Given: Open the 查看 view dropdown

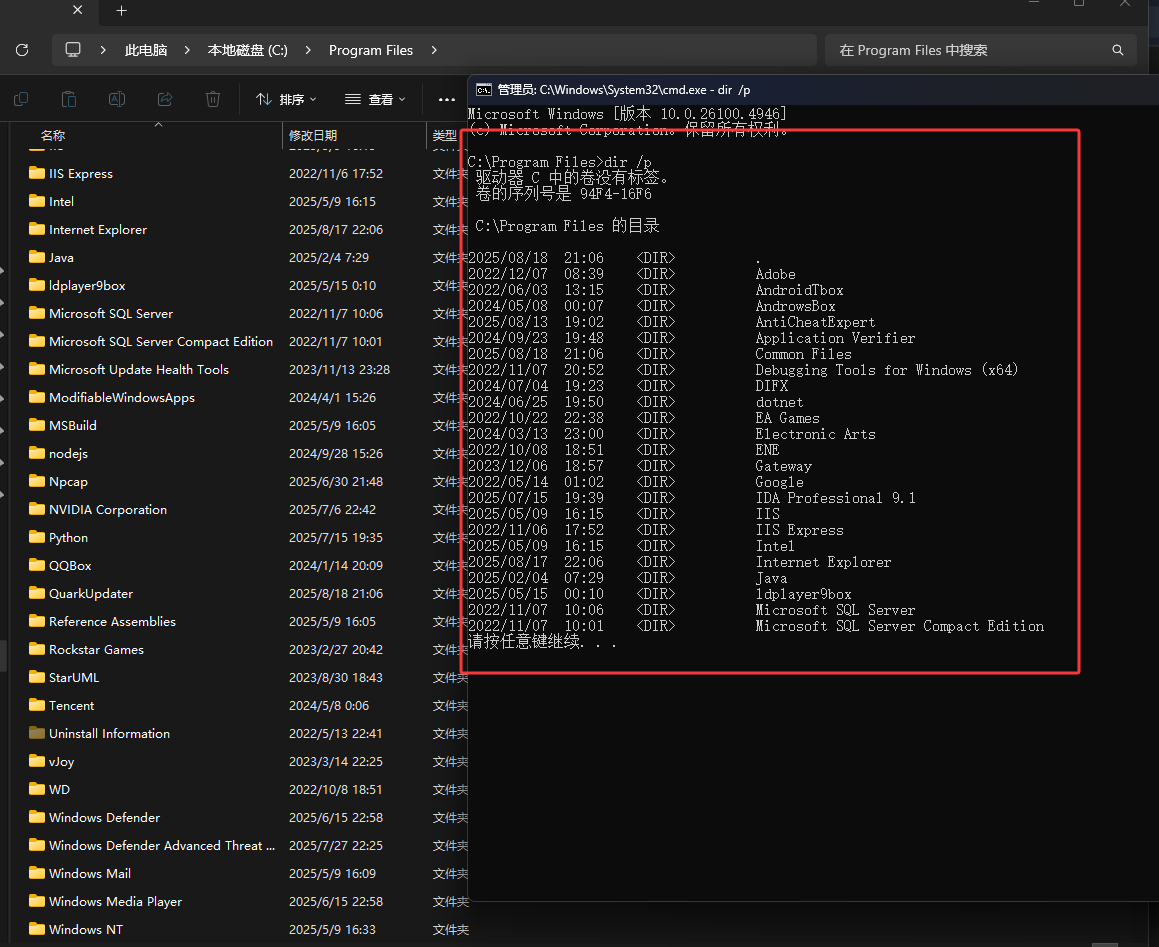Looking at the screenshot, I should [x=375, y=99].
